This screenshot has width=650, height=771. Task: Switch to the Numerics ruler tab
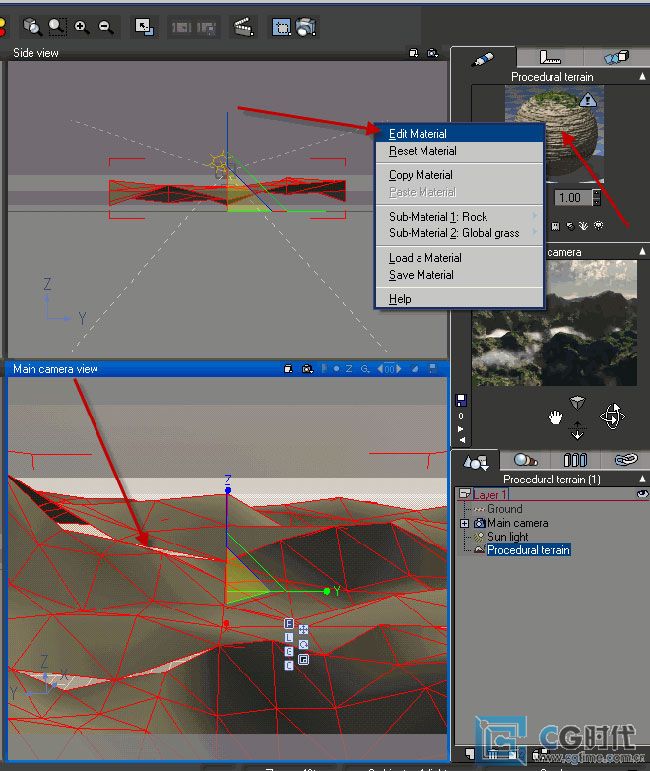point(550,58)
